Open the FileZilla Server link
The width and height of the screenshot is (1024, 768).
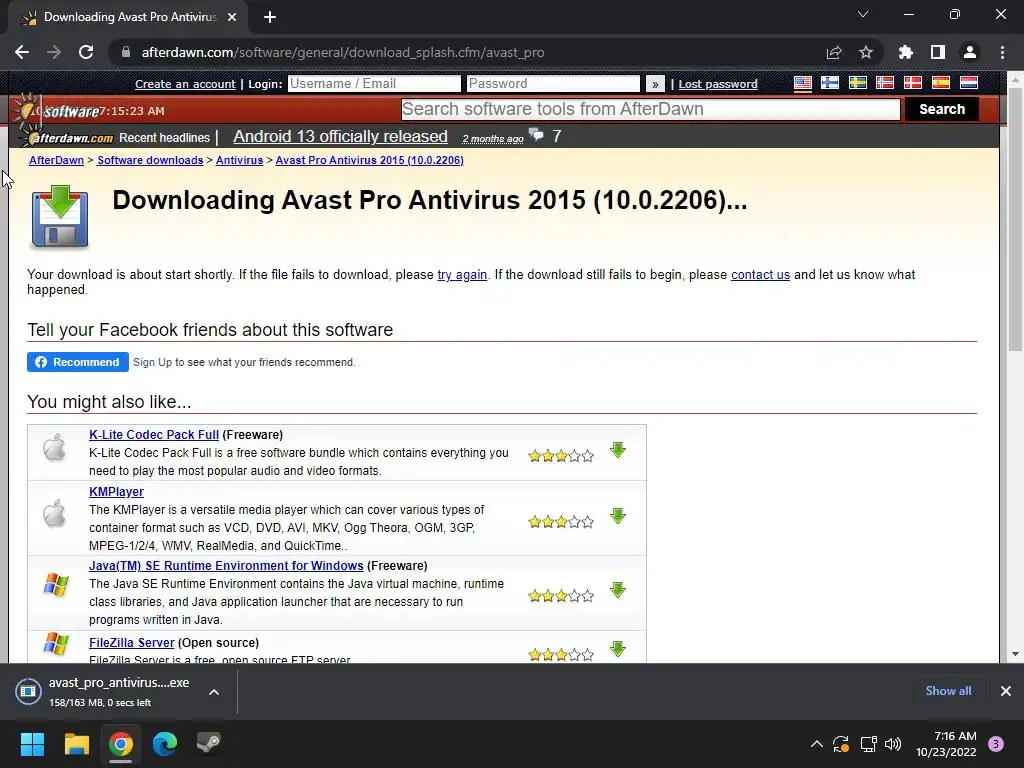(132, 643)
